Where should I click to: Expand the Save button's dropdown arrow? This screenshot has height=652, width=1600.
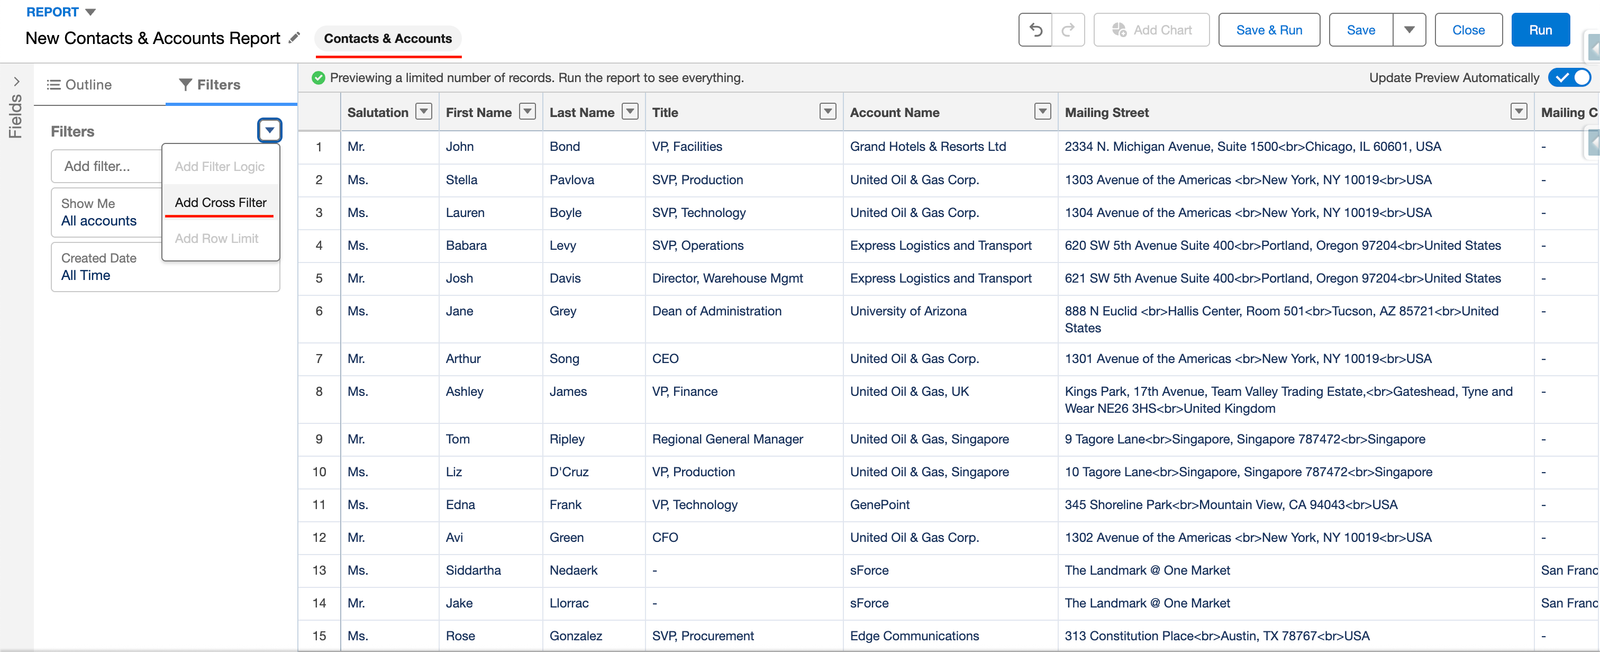pos(1409,30)
